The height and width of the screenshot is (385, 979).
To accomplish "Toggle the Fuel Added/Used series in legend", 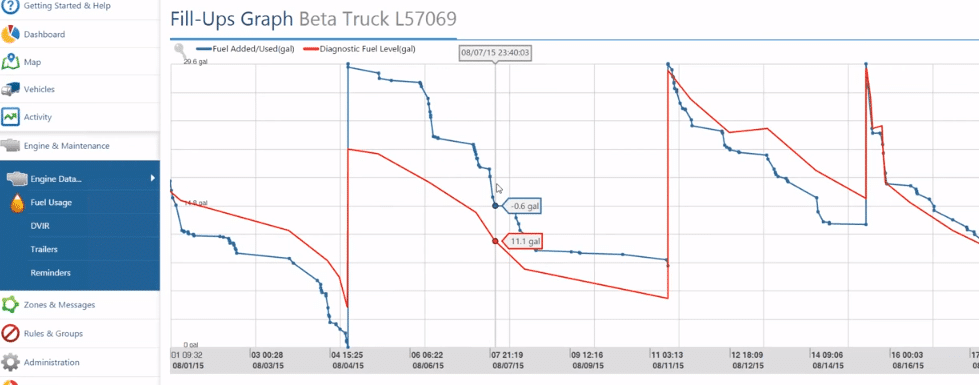I will [245, 48].
